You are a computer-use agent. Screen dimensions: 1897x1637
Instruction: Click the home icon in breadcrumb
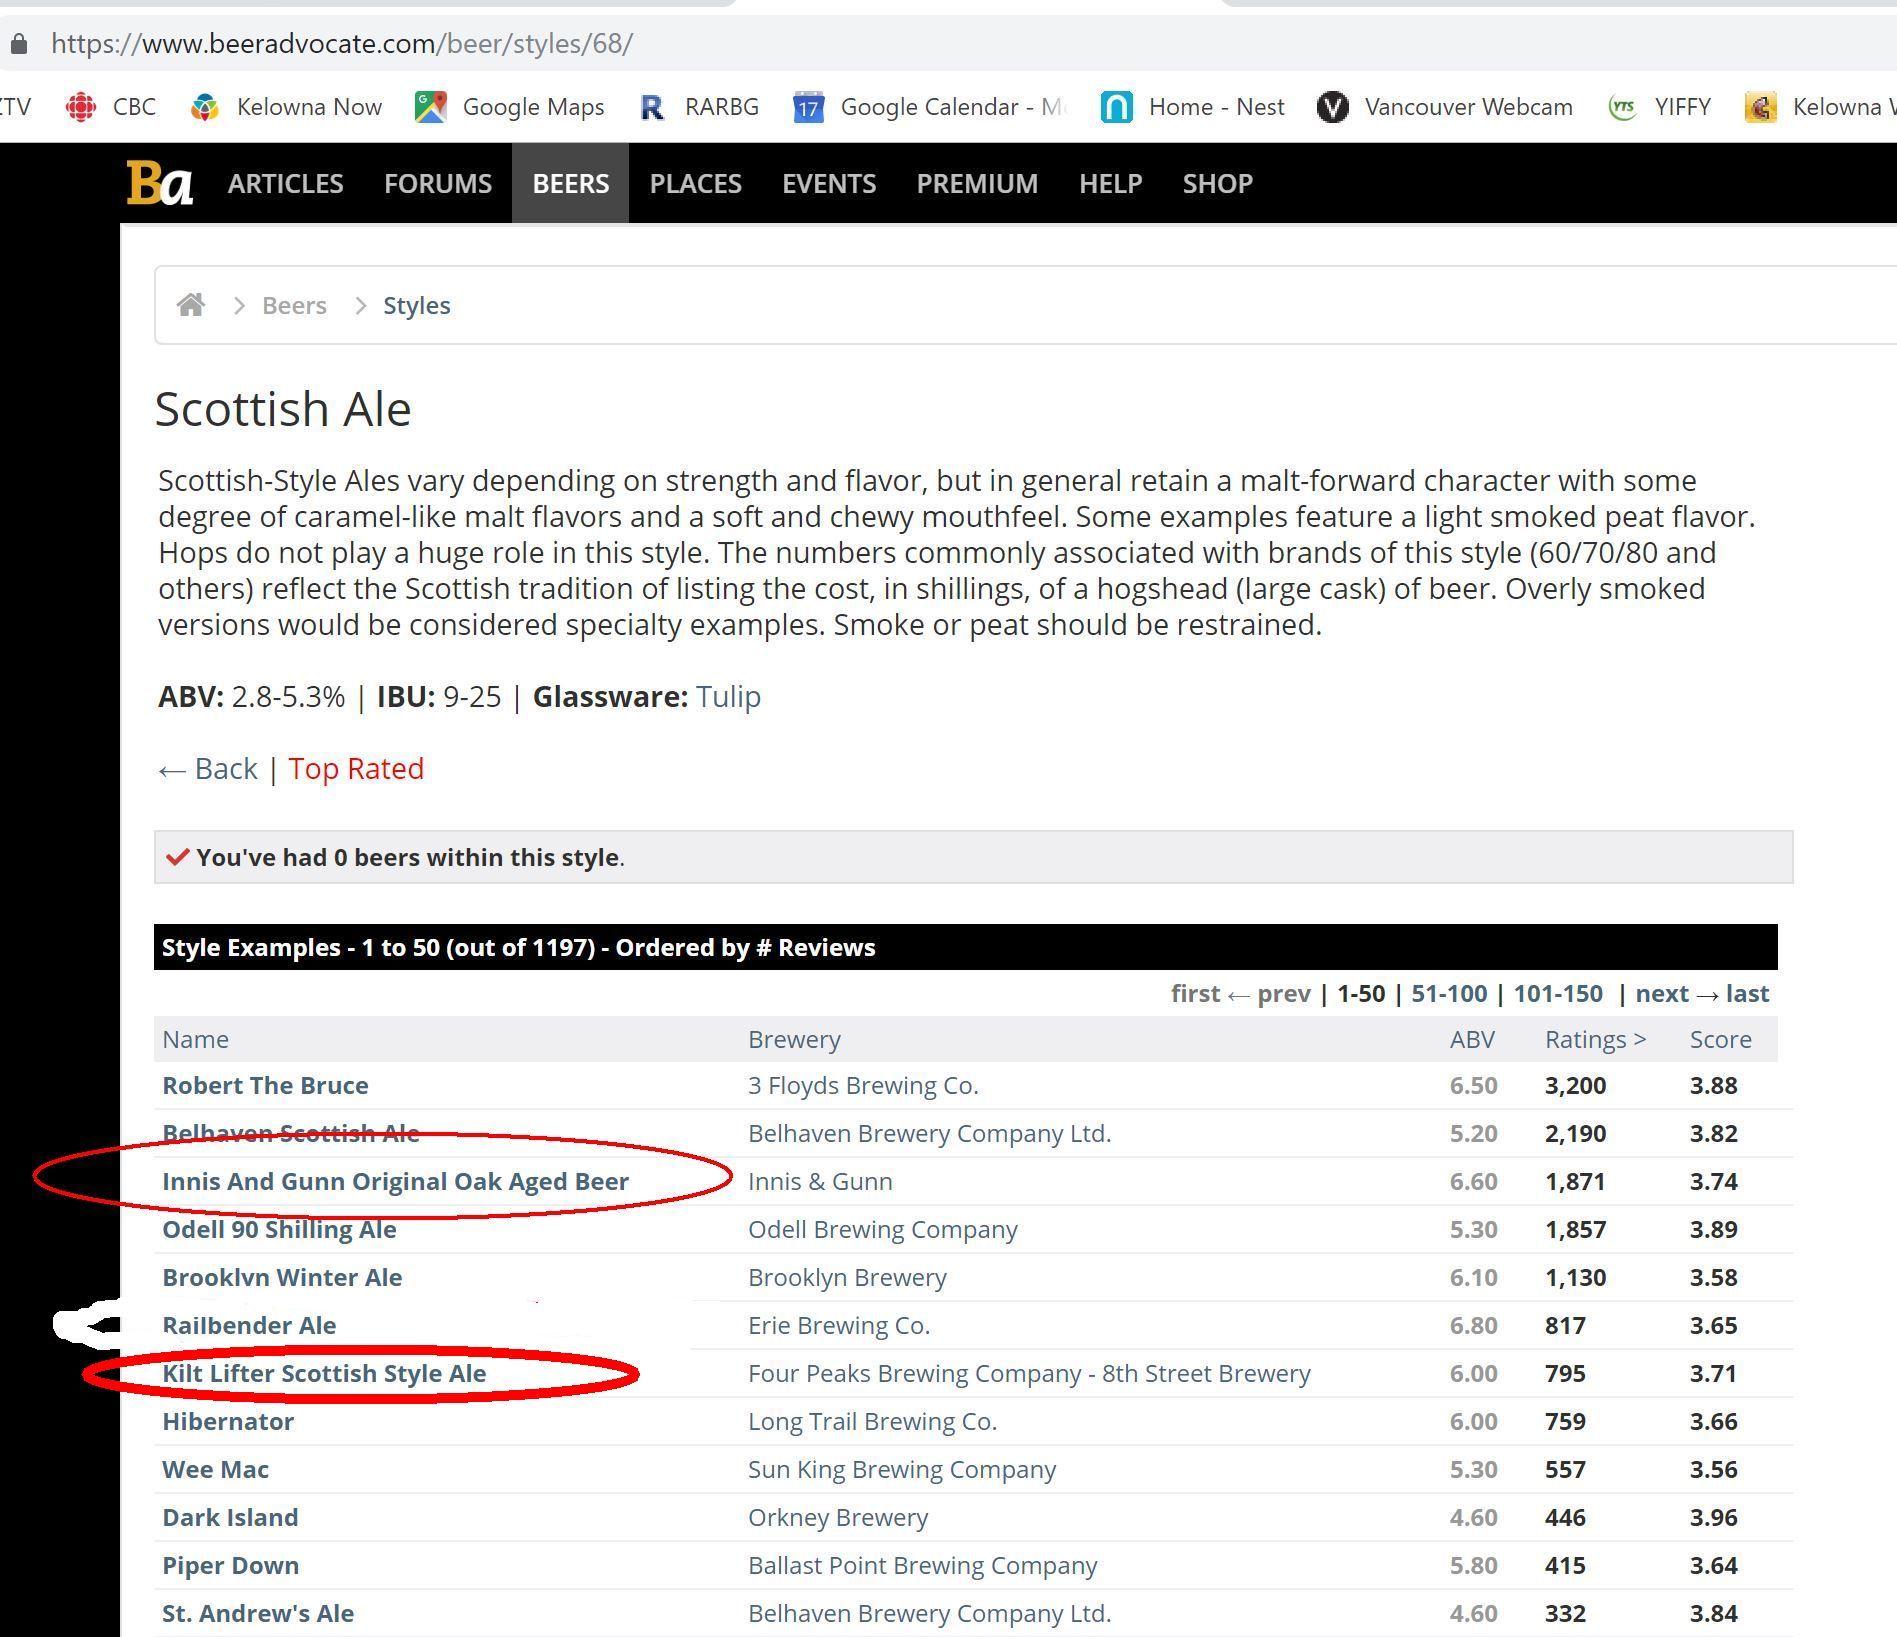point(191,305)
